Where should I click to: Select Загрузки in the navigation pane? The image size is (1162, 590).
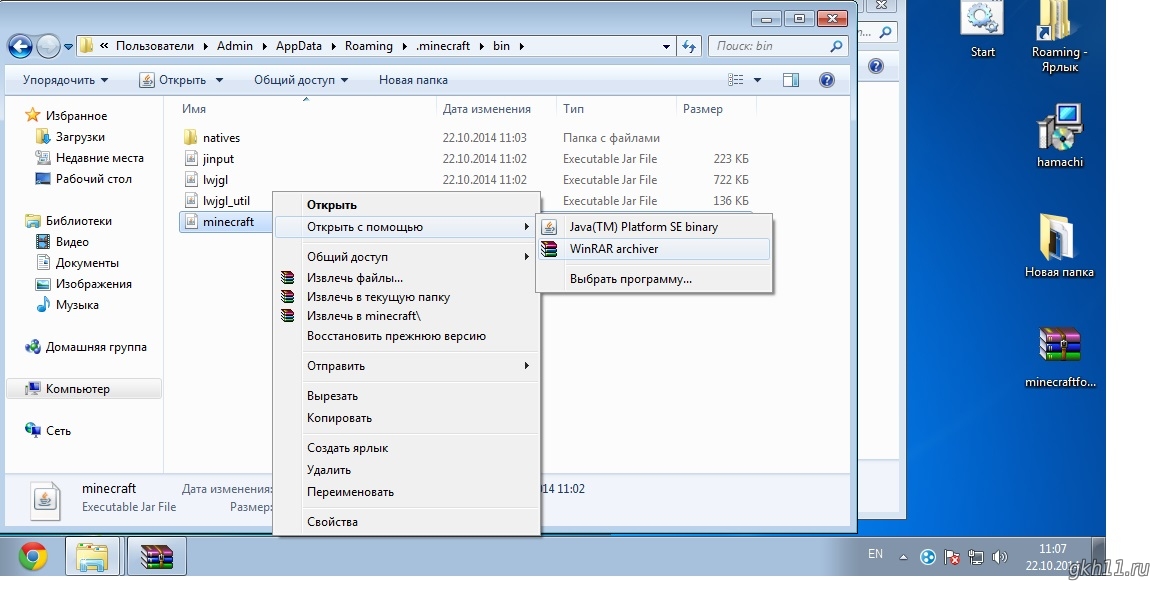tap(80, 137)
